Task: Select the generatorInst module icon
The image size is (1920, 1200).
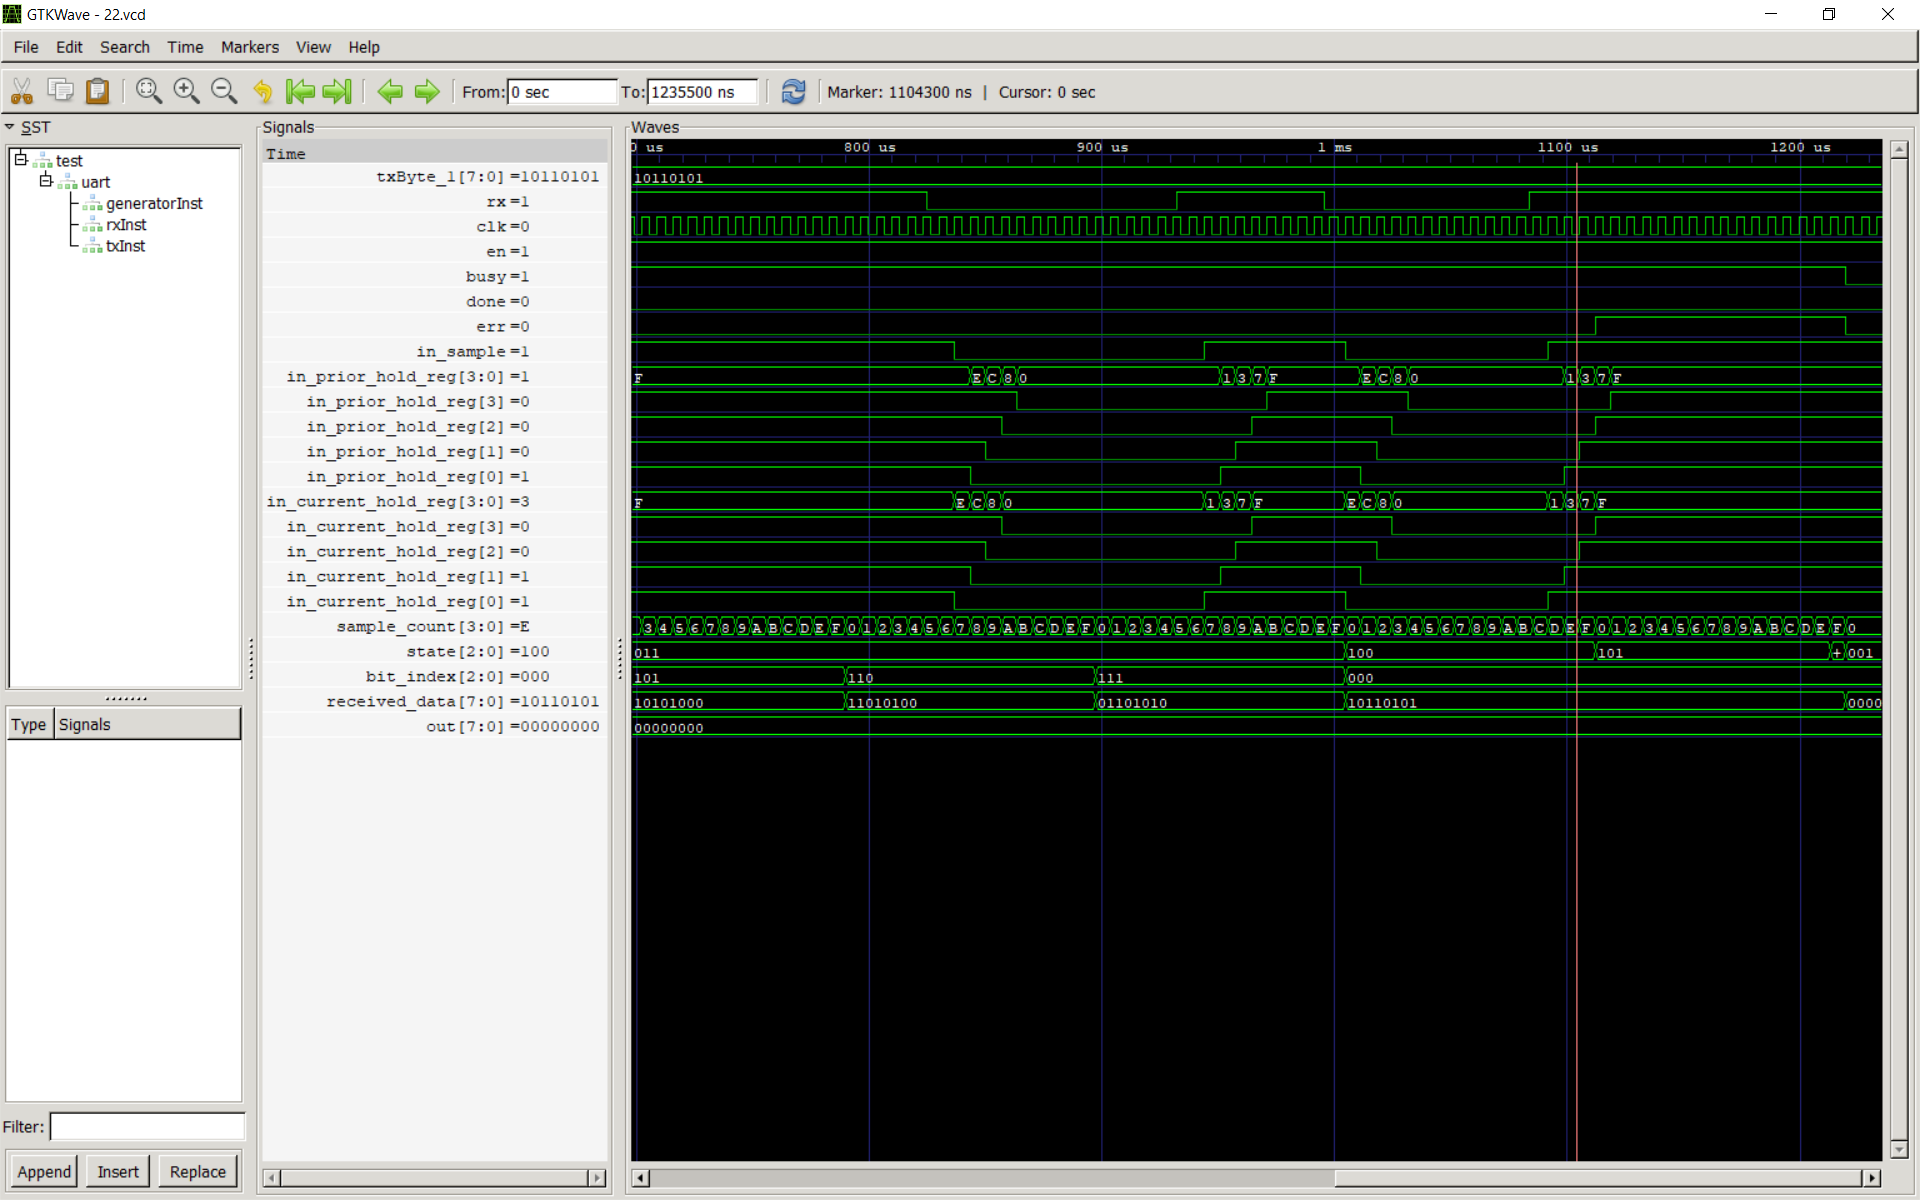Action: 92,204
